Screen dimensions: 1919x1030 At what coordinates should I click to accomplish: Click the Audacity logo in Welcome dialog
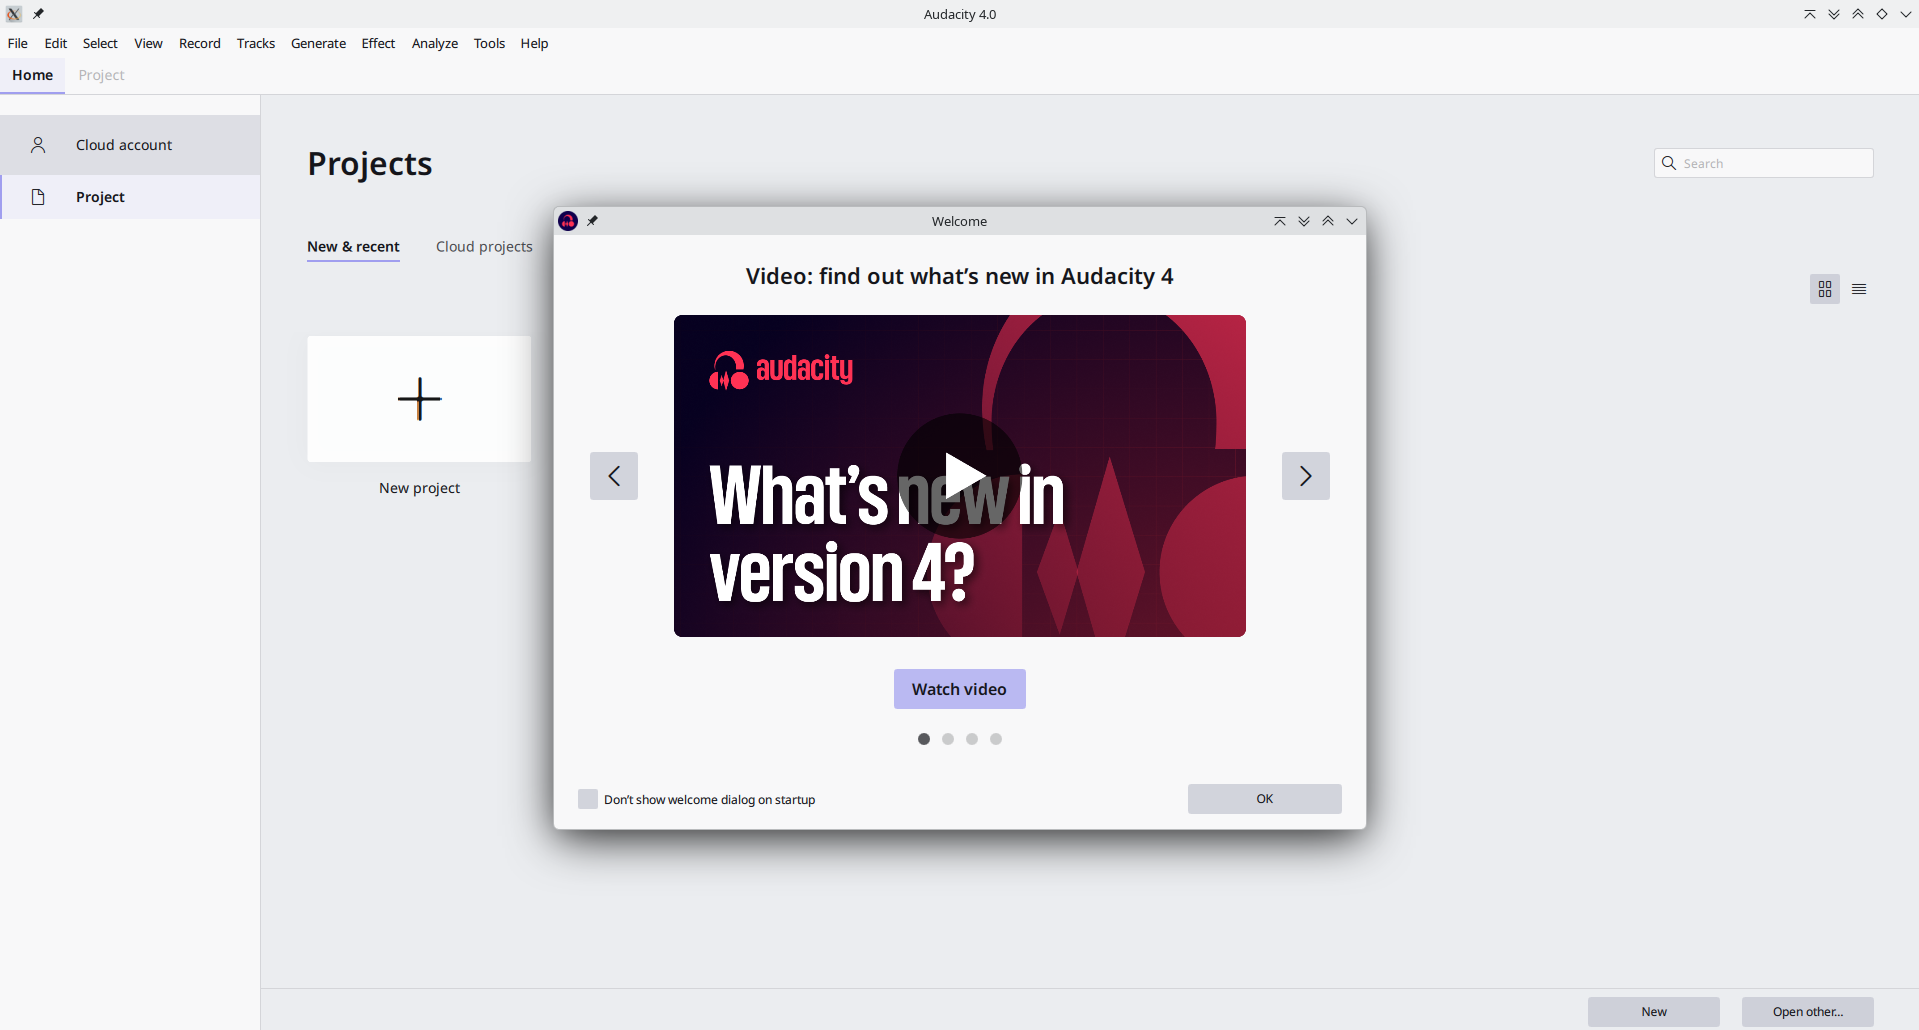pyautogui.click(x=568, y=221)
